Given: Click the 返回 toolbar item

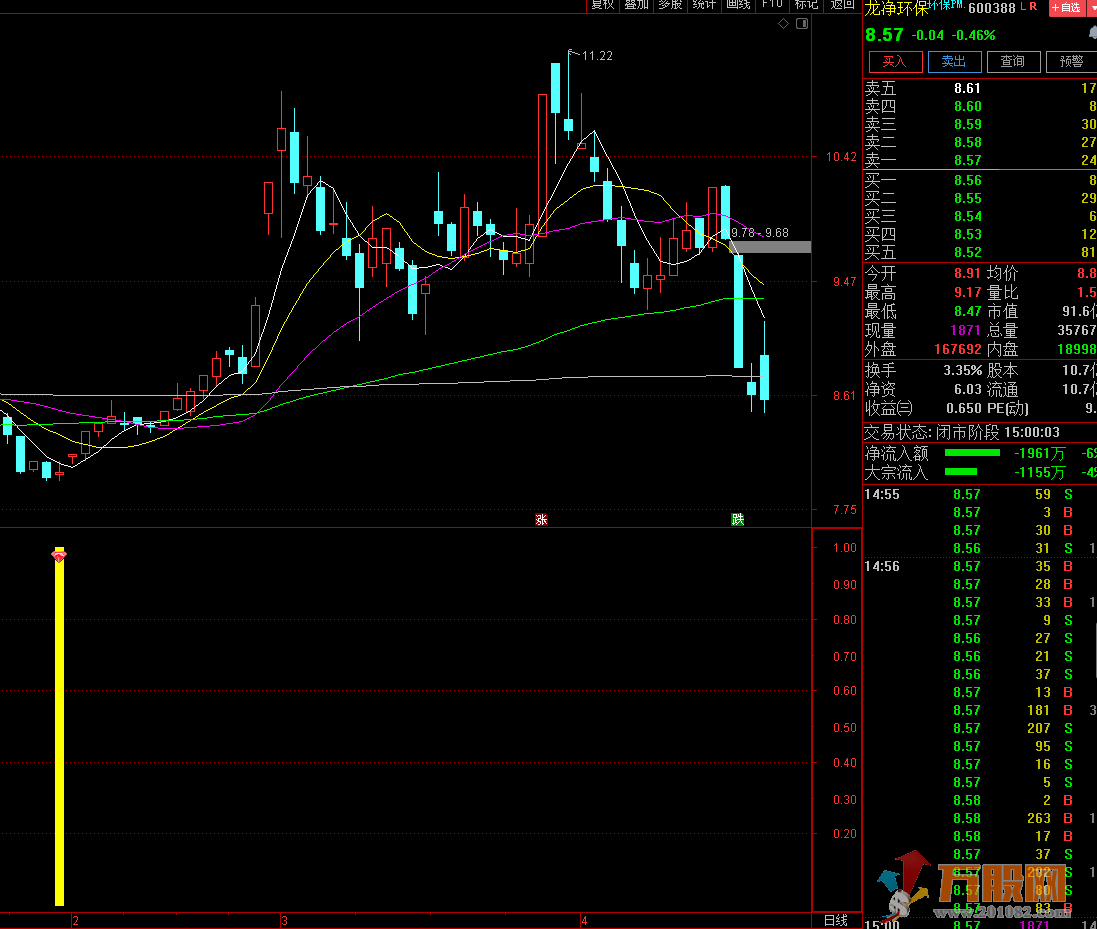Looking at the screenshot, I should [842, 5].
